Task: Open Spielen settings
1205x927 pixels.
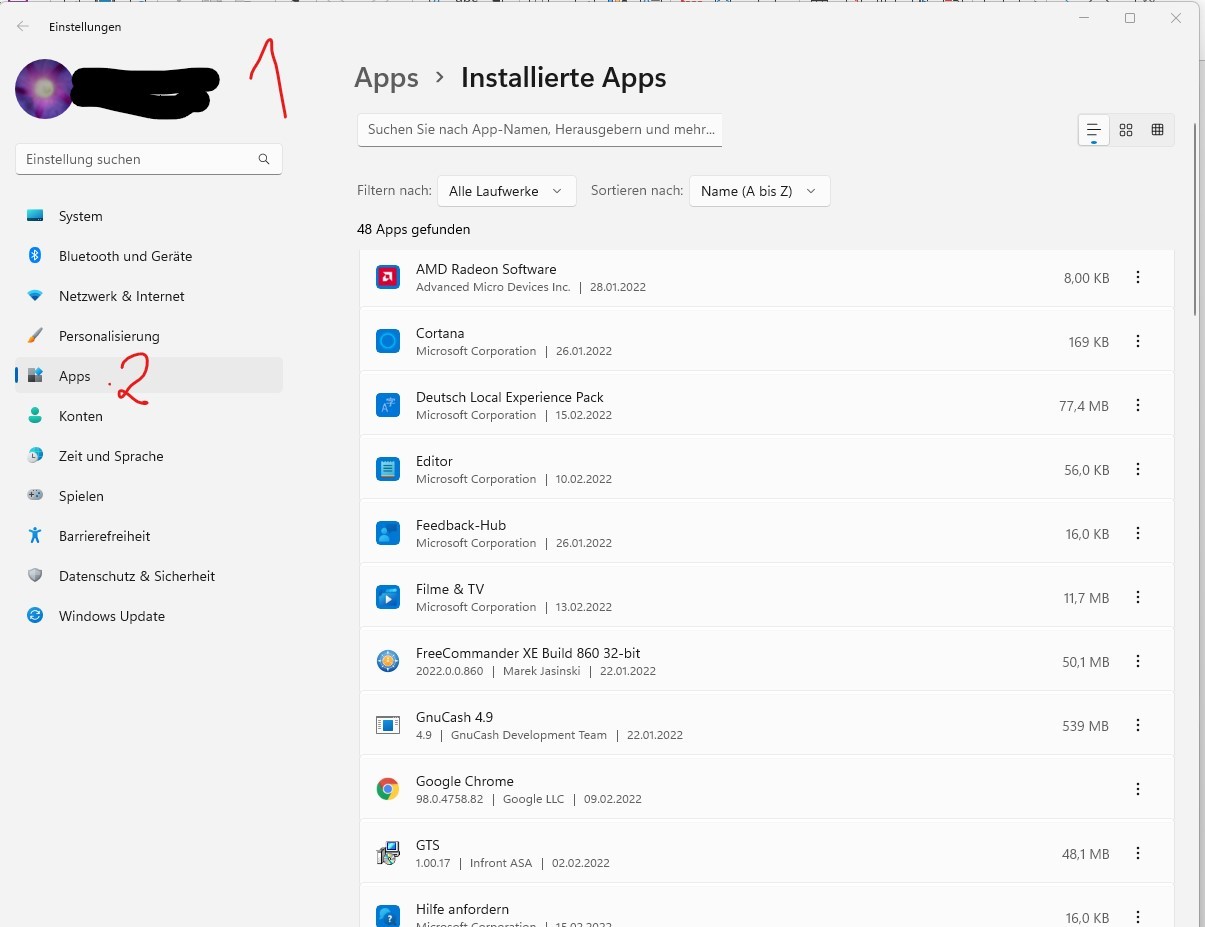Action: [149, 496]
